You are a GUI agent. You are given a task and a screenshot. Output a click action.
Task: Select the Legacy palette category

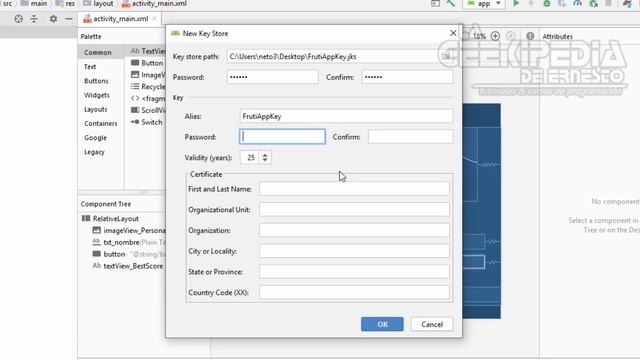pos(94,152)
